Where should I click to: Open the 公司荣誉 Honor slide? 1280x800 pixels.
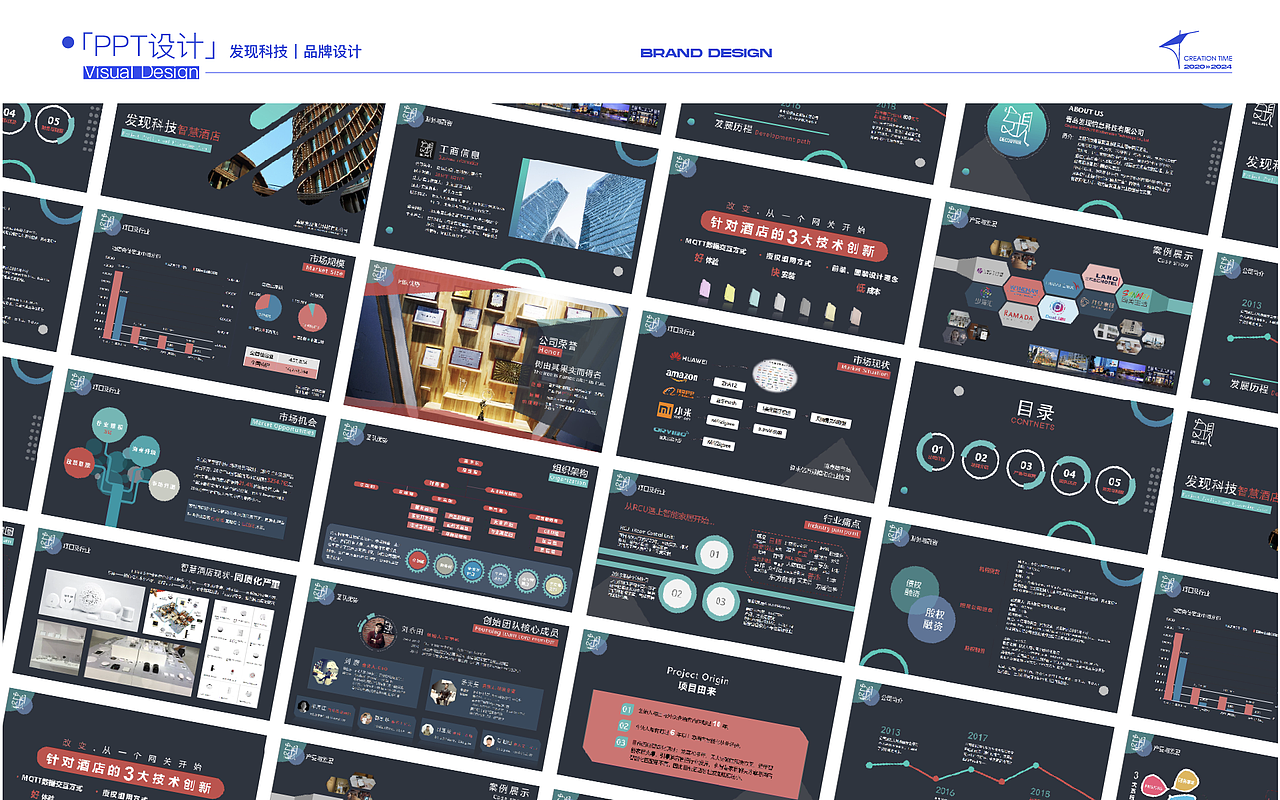486,357
